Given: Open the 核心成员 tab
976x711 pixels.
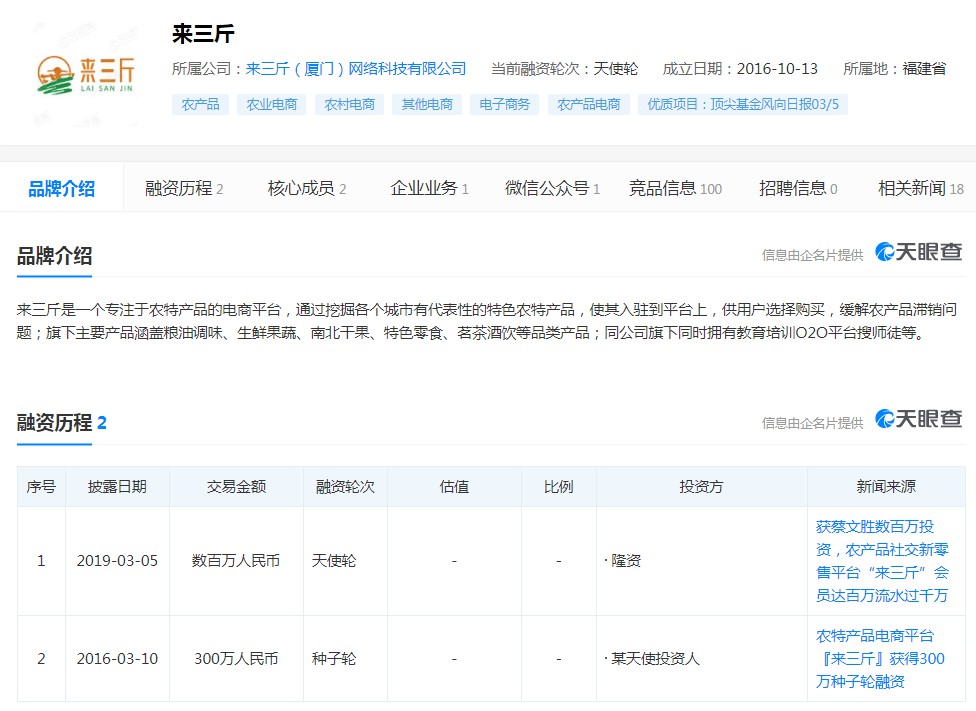Looking at the screenshot, I should pos(306,188).
